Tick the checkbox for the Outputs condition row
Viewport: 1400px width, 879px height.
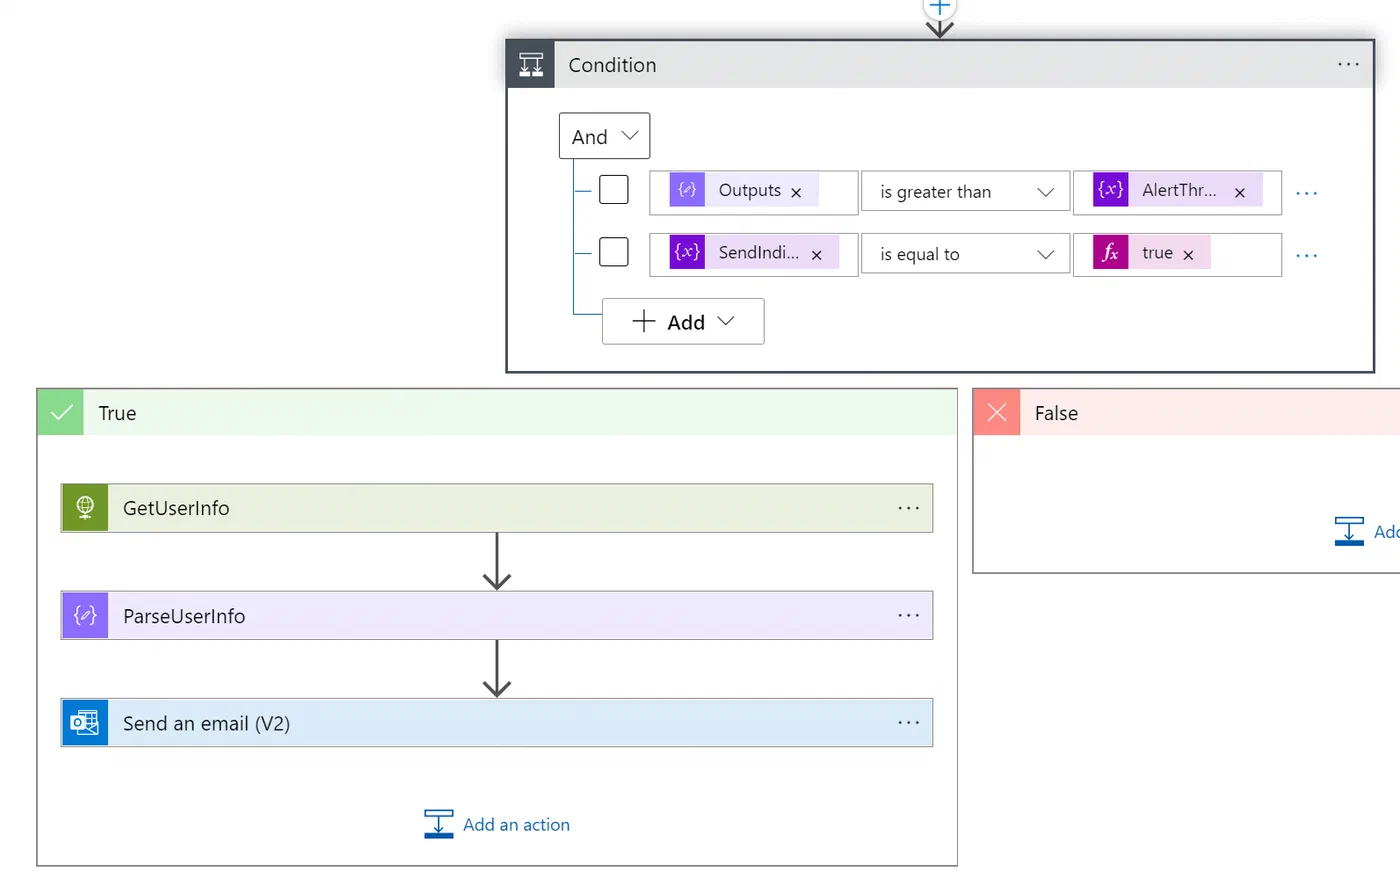coord(614,189)
